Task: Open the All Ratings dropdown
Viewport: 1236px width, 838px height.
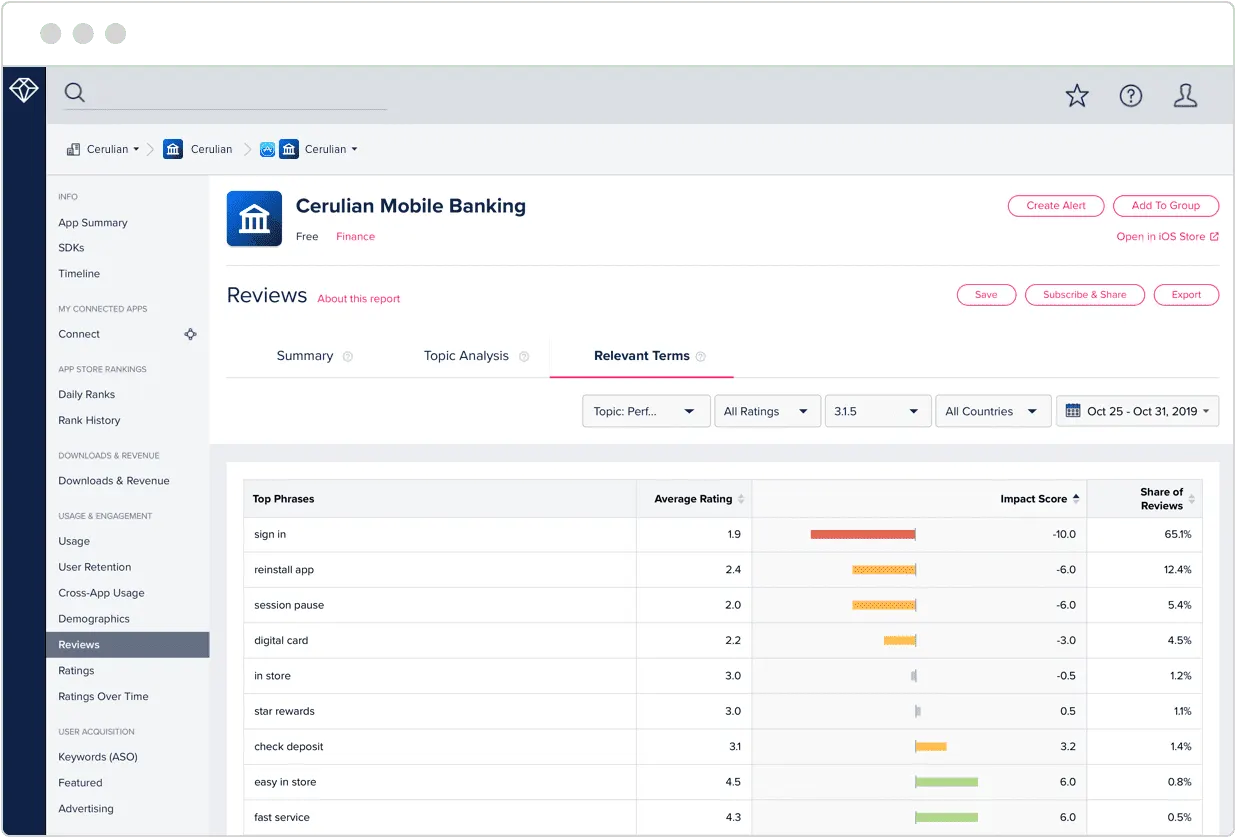Action: click(767, 411)
